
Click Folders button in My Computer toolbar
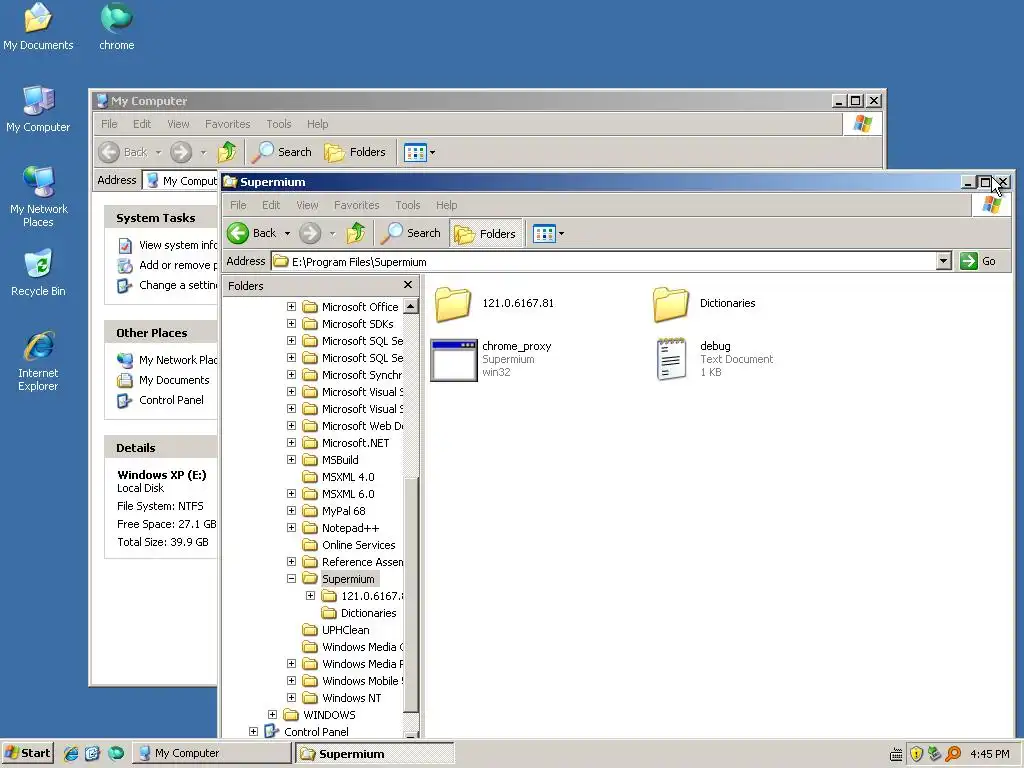click(x=356, y=152)
